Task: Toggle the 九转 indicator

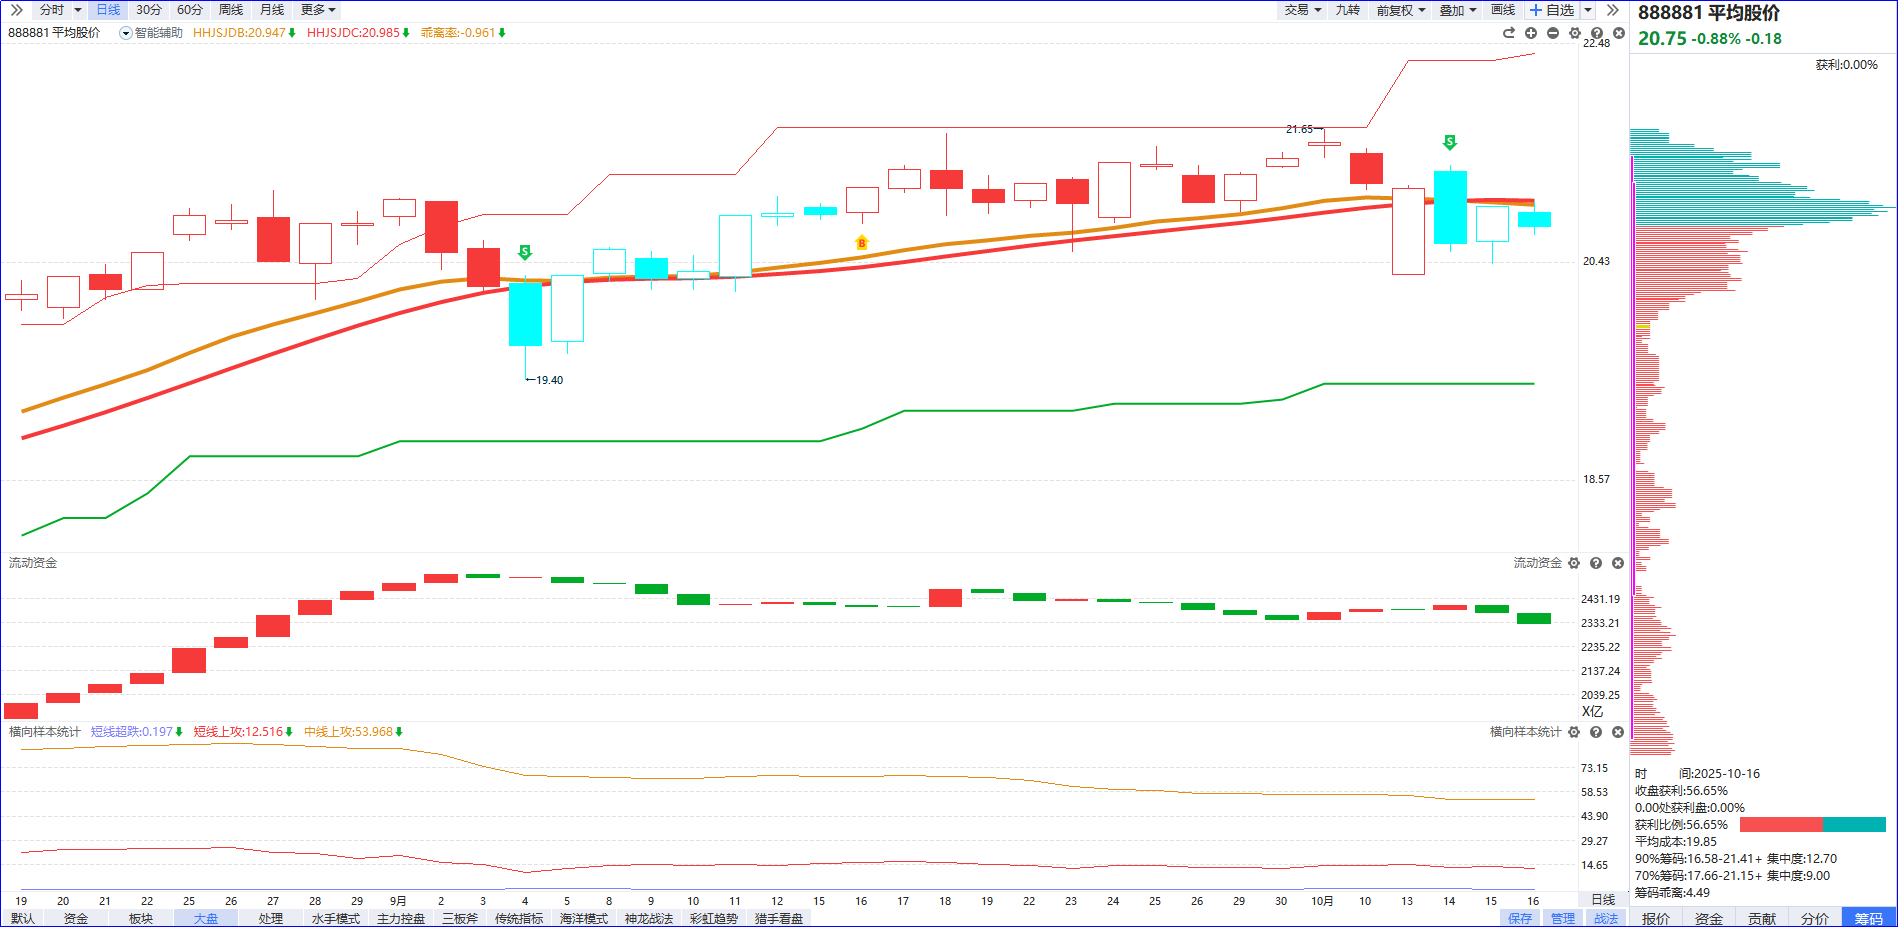Action: (1347, 10)
